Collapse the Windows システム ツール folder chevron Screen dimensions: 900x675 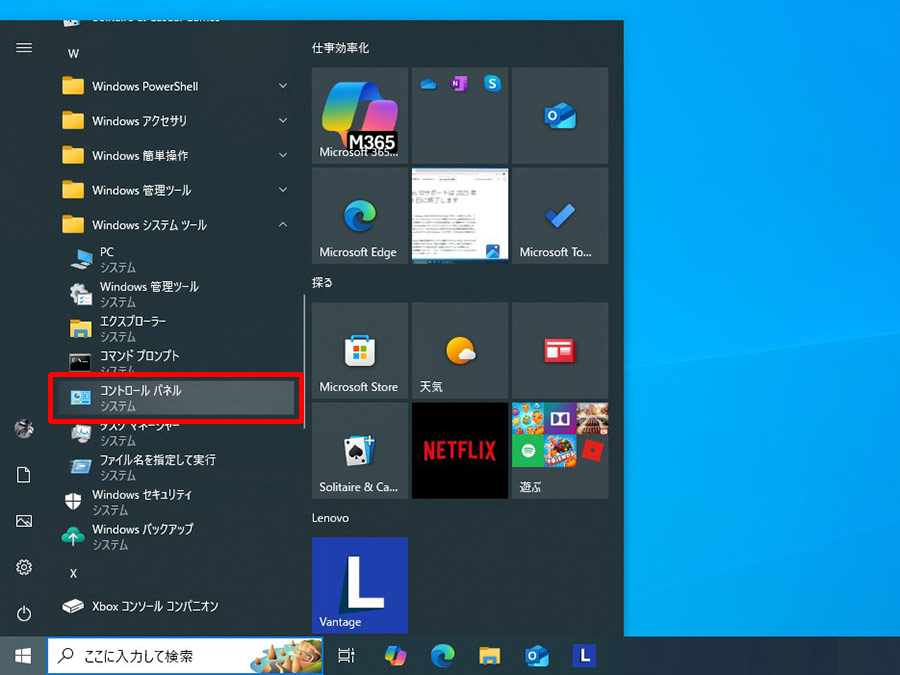point(283,224)
